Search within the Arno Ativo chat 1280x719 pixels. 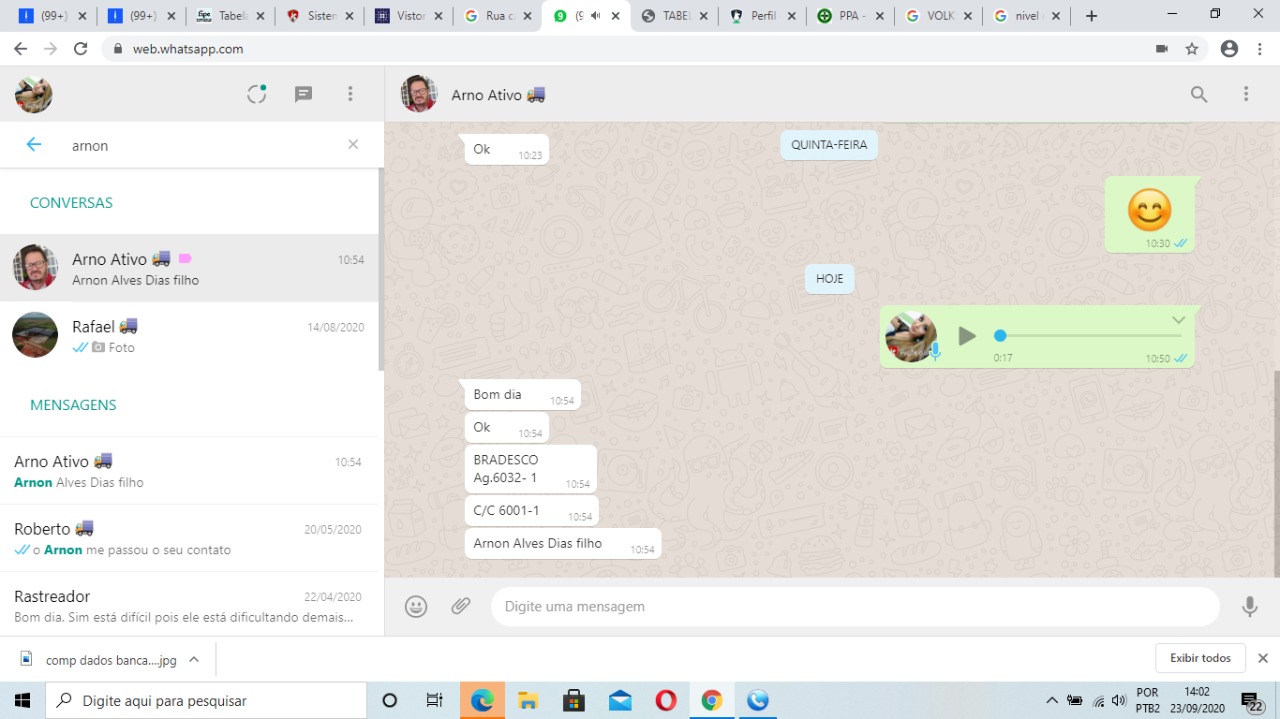point(1198,95)
